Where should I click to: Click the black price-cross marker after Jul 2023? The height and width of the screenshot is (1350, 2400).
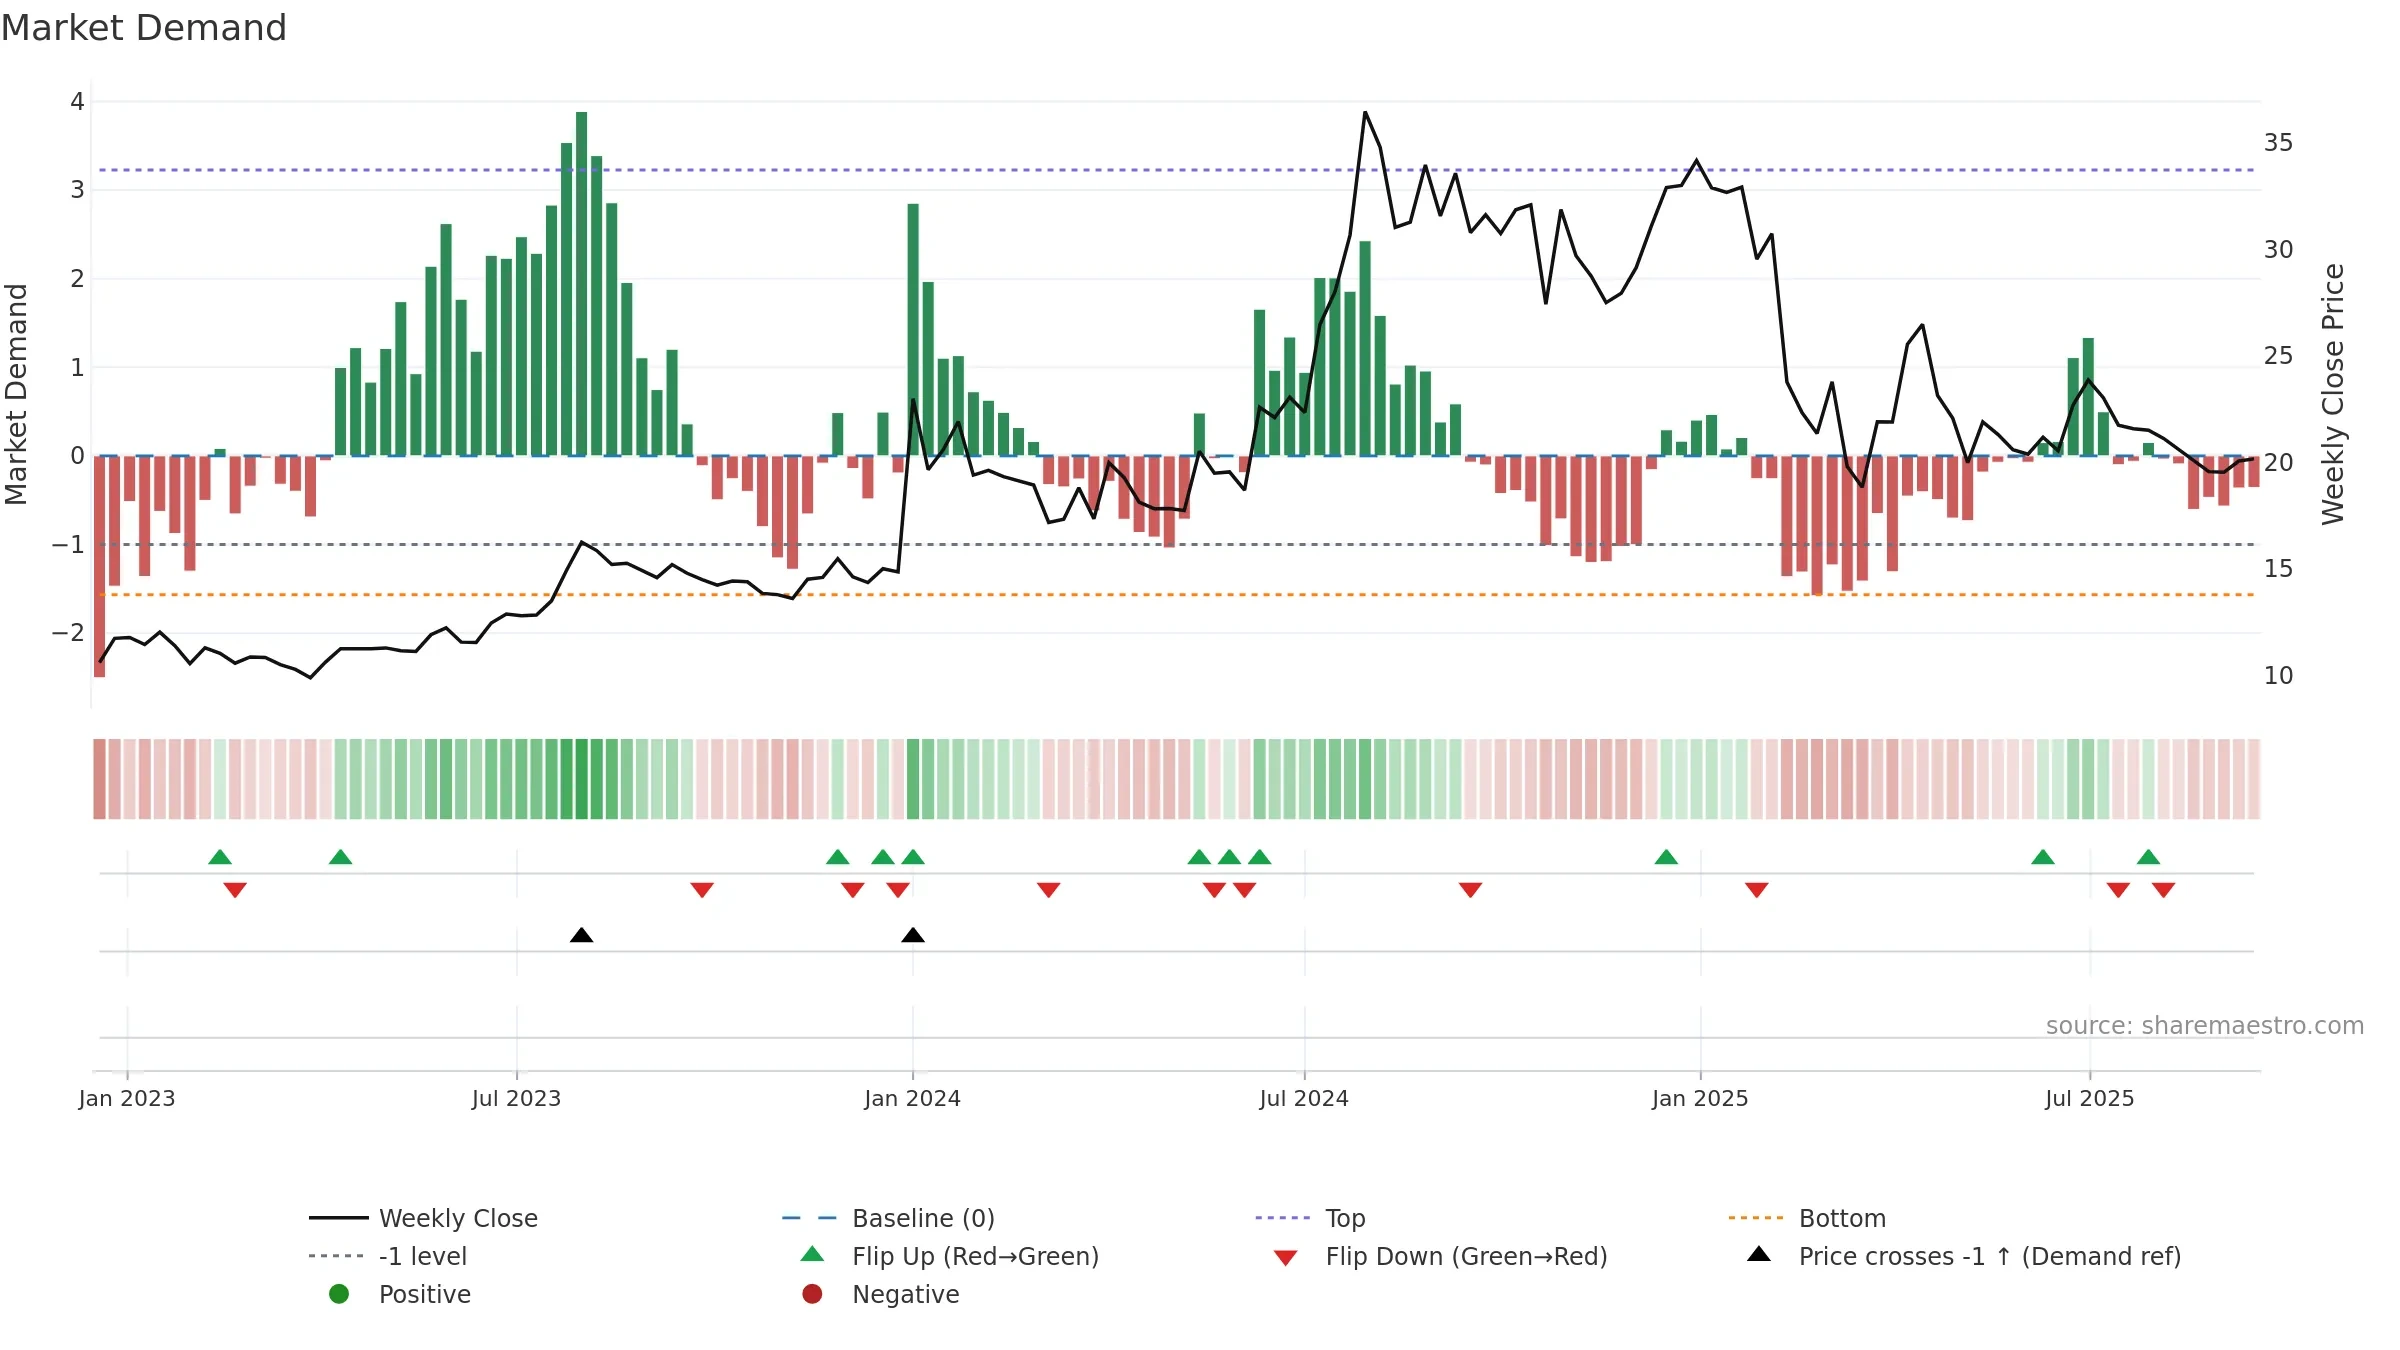coord(582,935)
